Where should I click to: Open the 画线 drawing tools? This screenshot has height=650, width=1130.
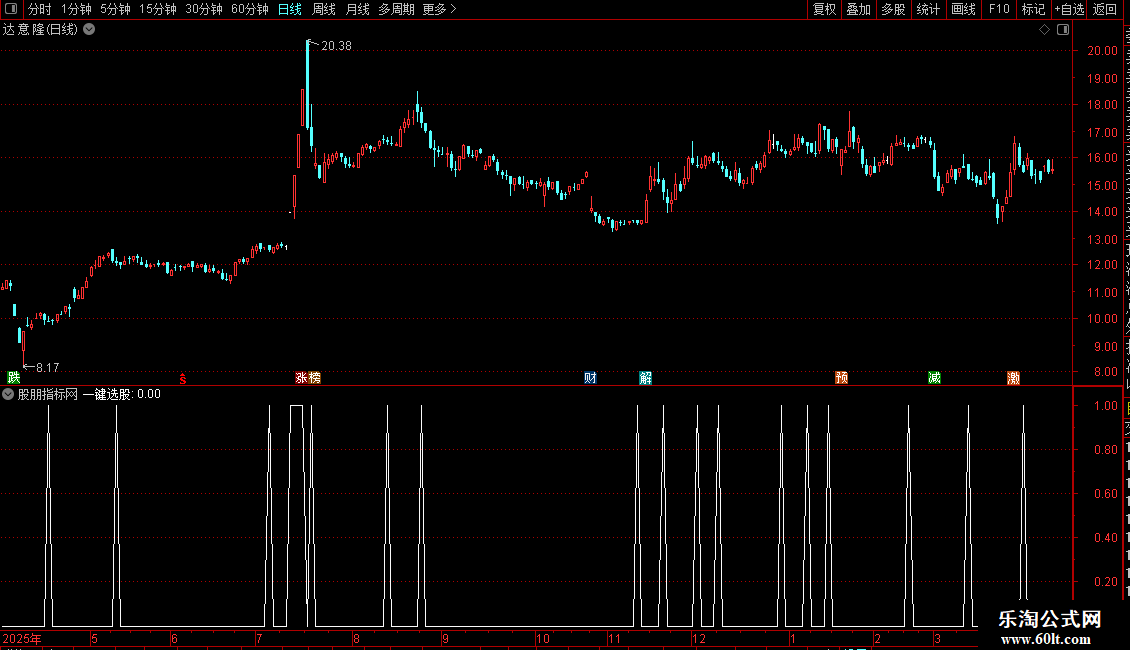[964, 9]
